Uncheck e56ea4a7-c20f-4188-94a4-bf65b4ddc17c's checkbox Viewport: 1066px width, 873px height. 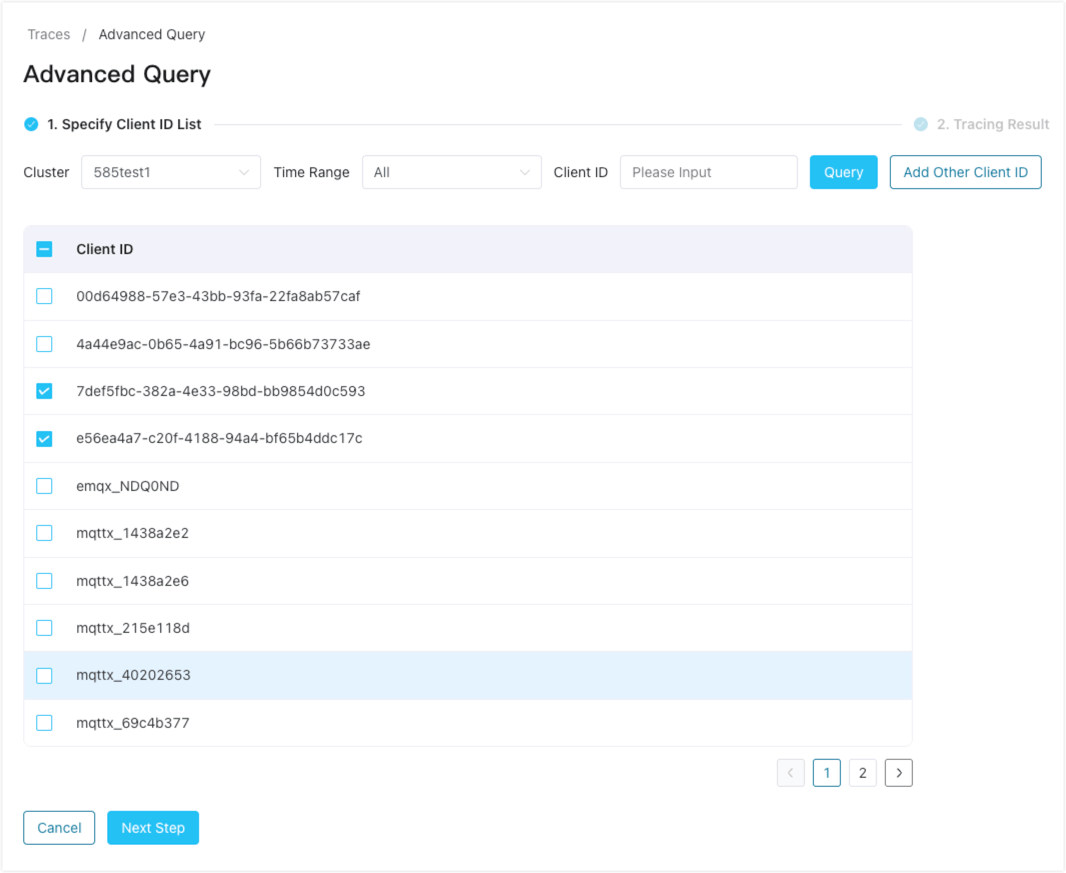pos(43,438)
